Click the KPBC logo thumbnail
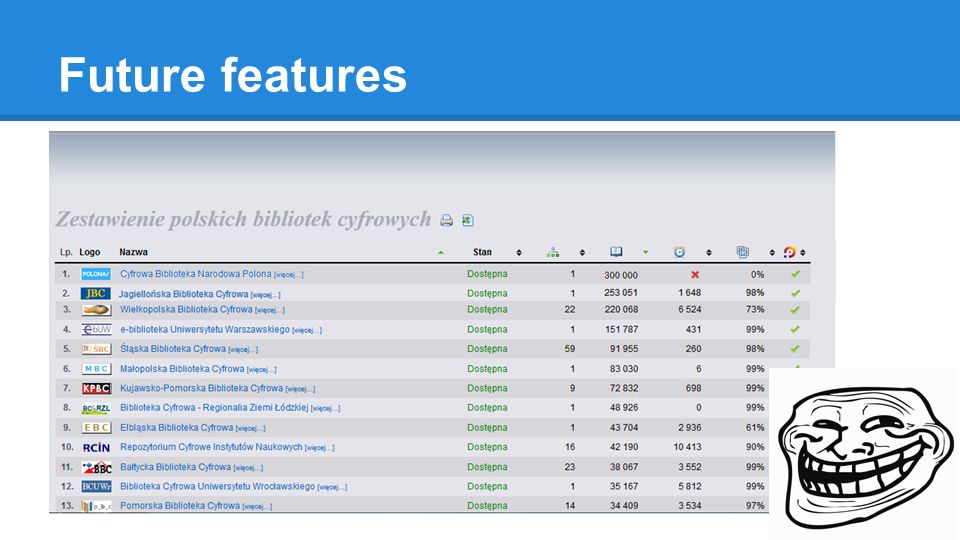960x540 pixels. point(96,388)
